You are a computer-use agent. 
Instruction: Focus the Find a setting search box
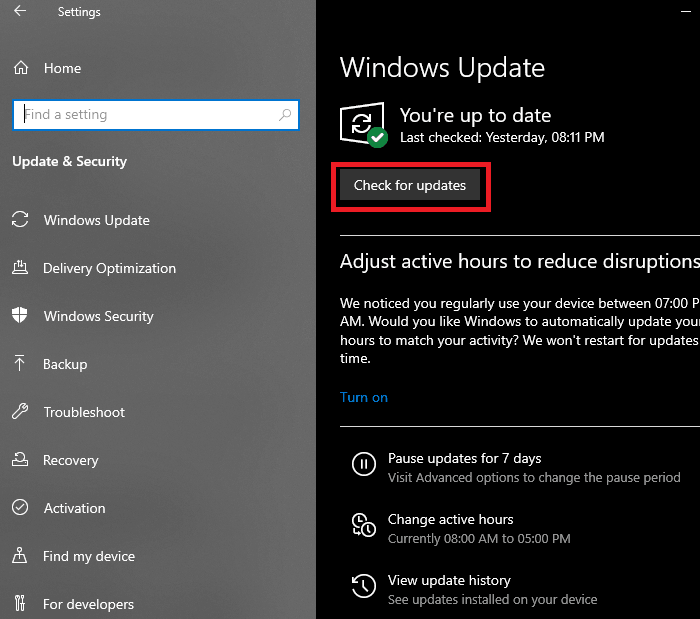pos(156,115)
